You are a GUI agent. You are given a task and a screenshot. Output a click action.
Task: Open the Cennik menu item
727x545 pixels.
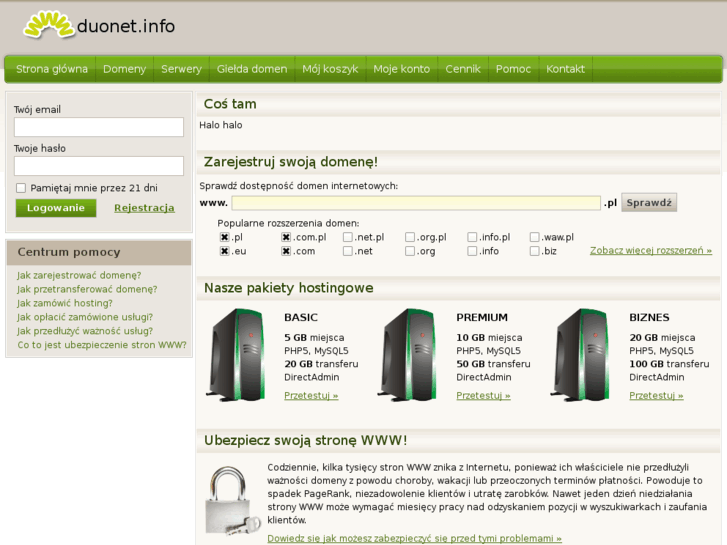click(463, 69)
